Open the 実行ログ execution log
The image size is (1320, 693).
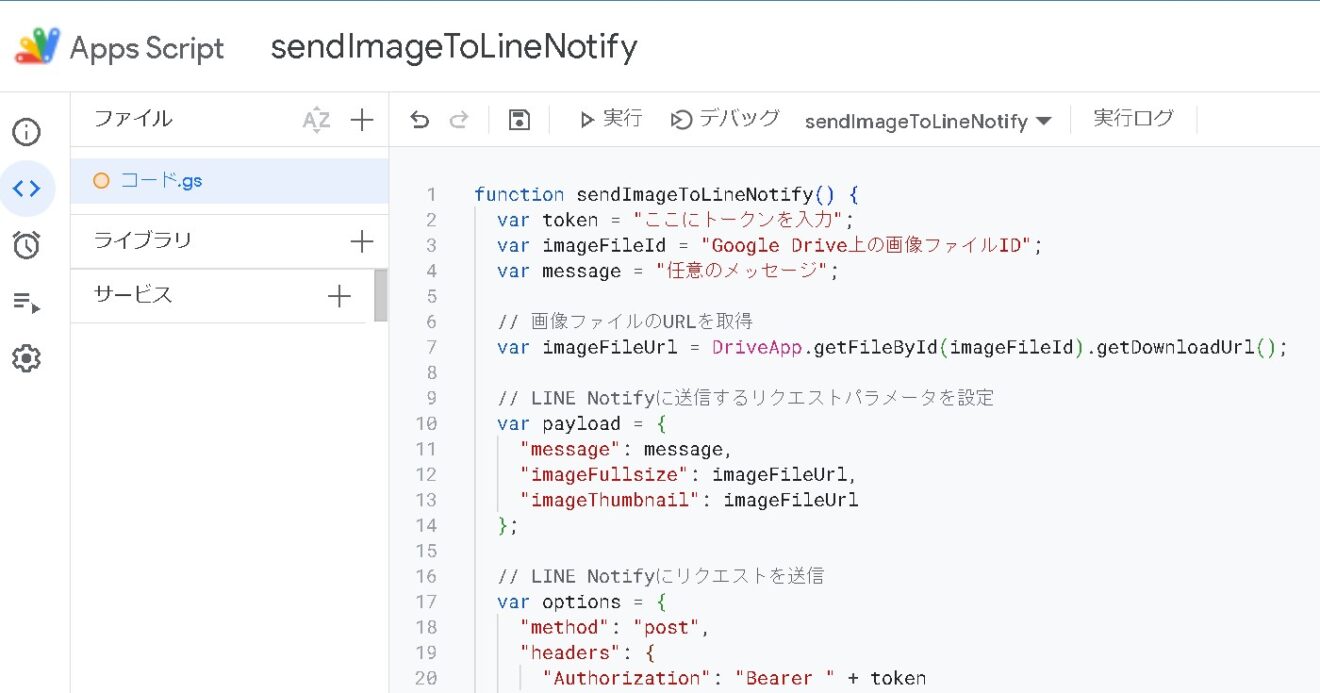(1134, 119)
